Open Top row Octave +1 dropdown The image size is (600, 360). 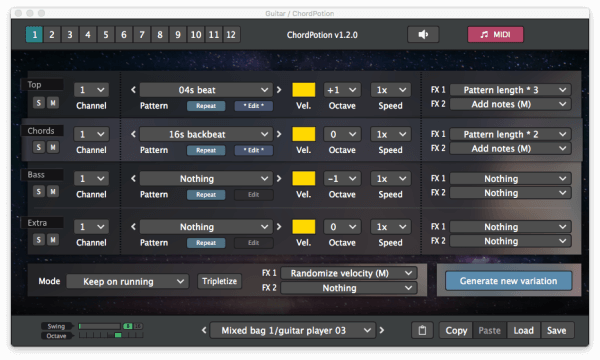pos(342,90)
